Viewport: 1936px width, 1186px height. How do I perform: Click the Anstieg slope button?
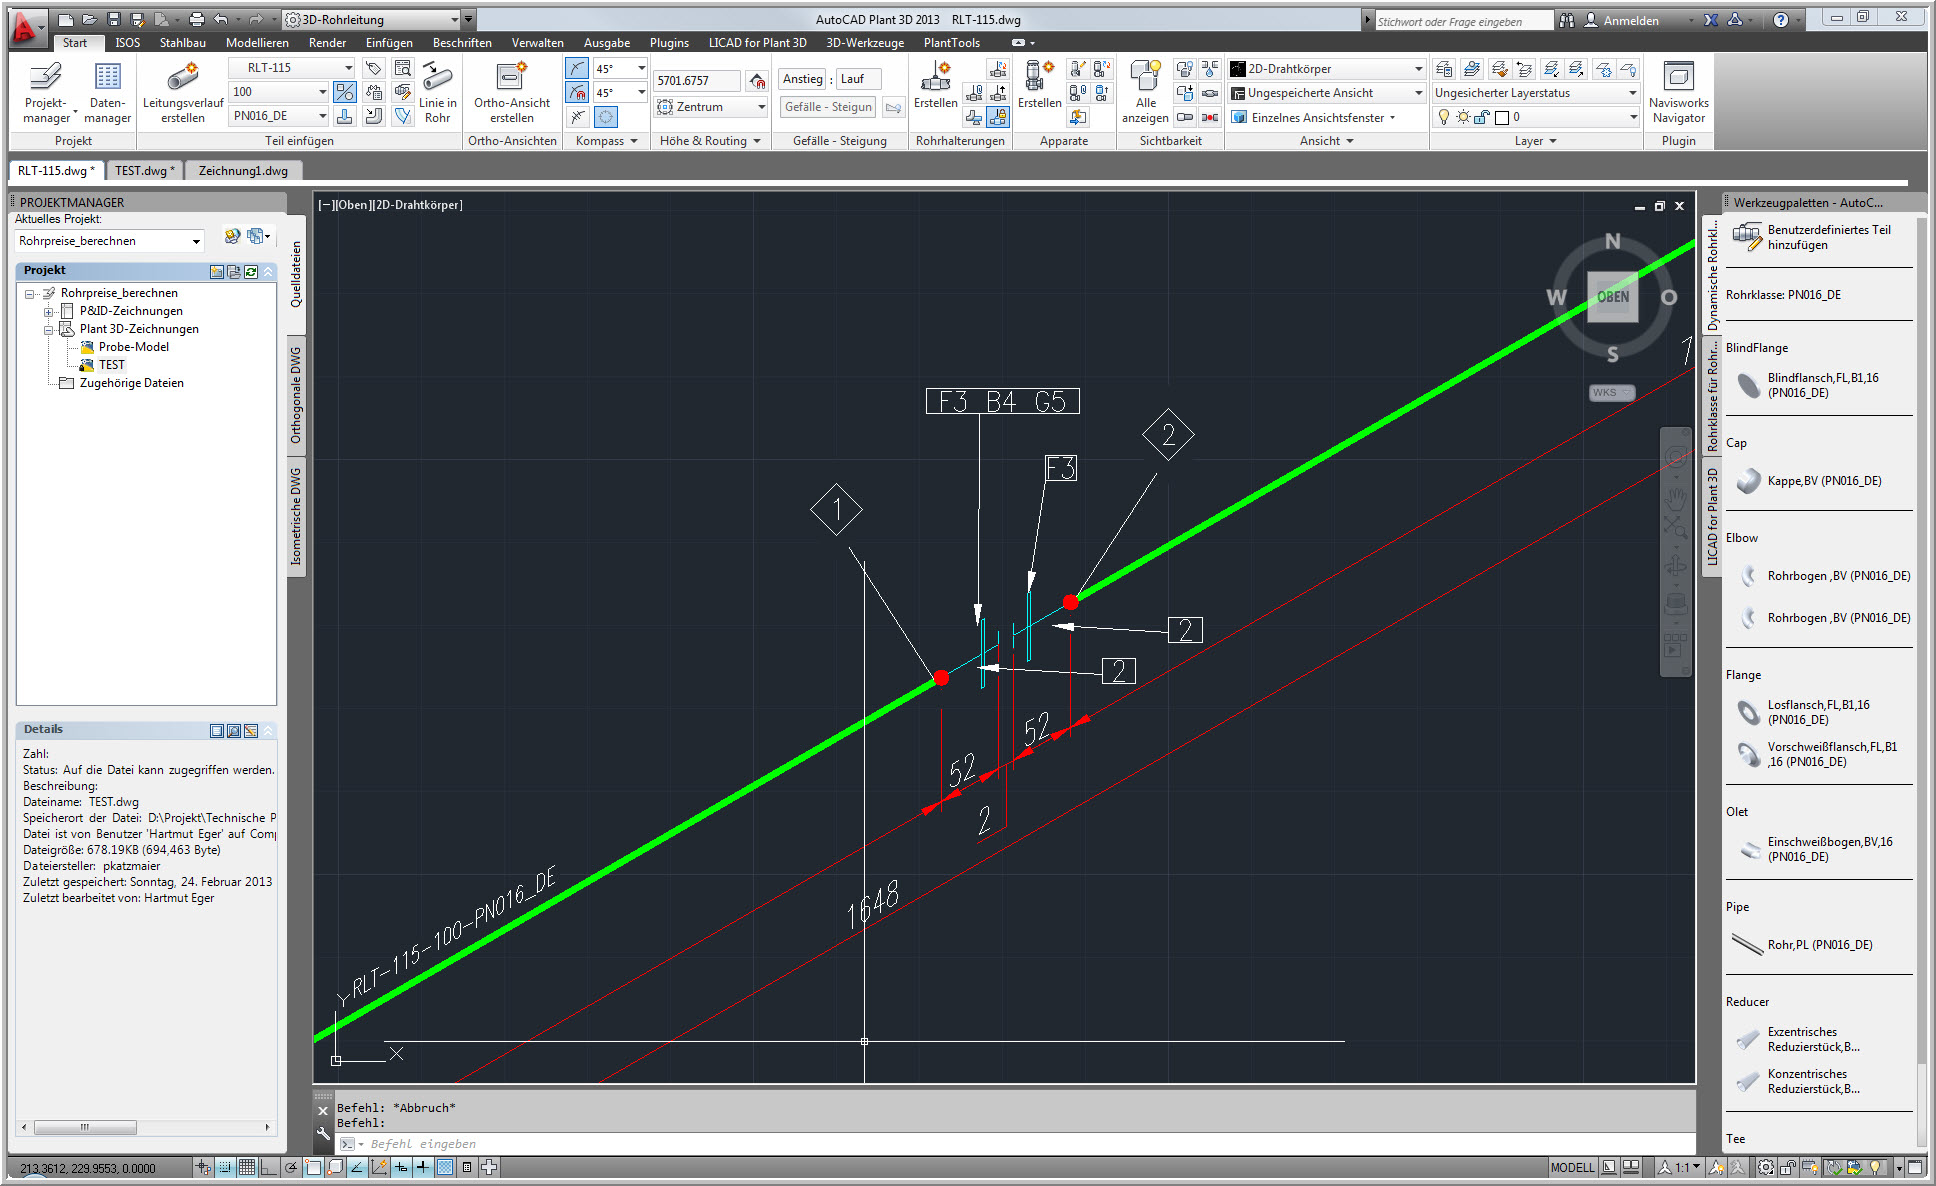pyautogui.click(x=802, y=79)
